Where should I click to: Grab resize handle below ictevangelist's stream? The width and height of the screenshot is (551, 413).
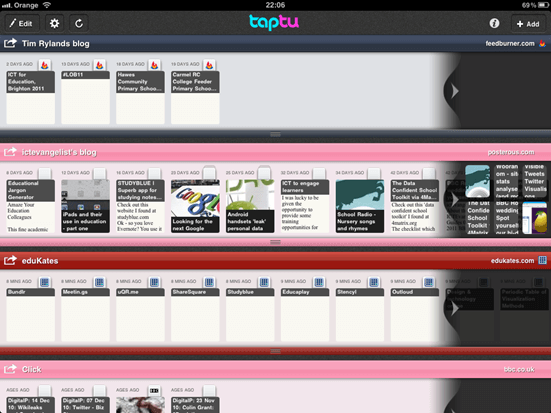276,242
